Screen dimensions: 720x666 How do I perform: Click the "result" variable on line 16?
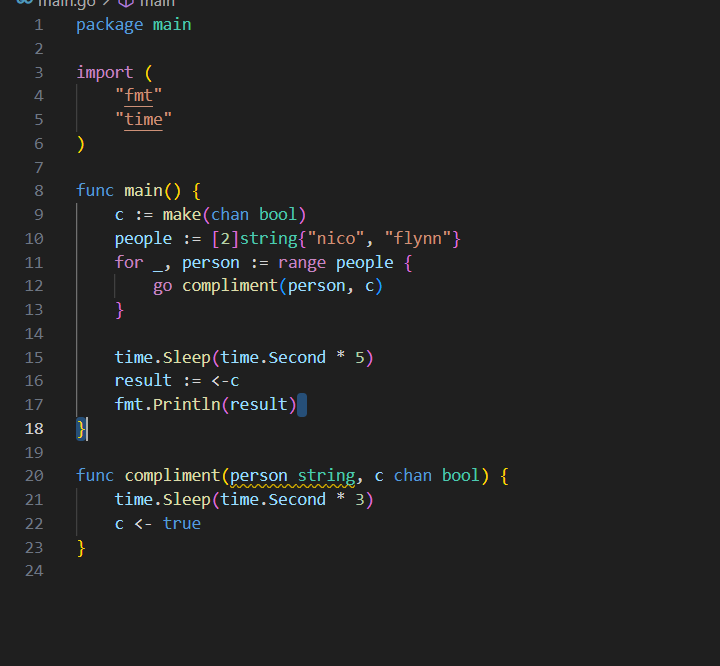pyautogui.click(x=143, y=381)
